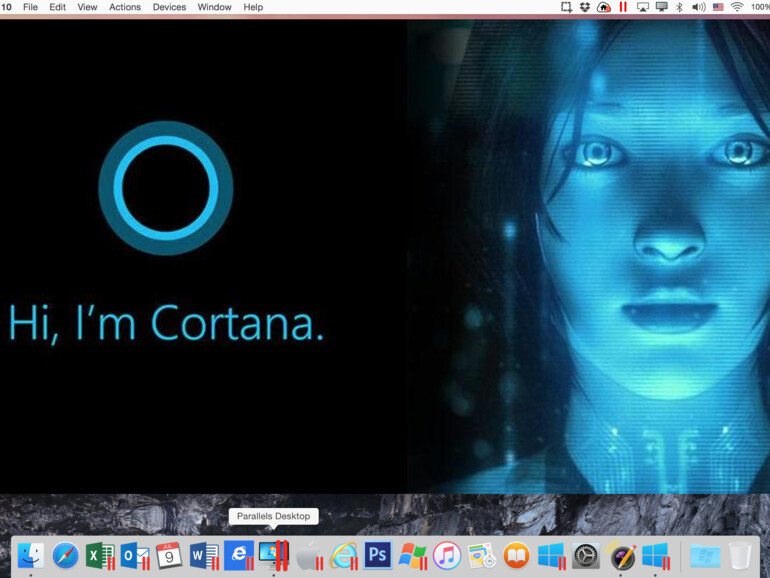Click the colorful Windows flag Dock icon
Viewport: 770px width, 578px height.
click(x=412, y=556)
